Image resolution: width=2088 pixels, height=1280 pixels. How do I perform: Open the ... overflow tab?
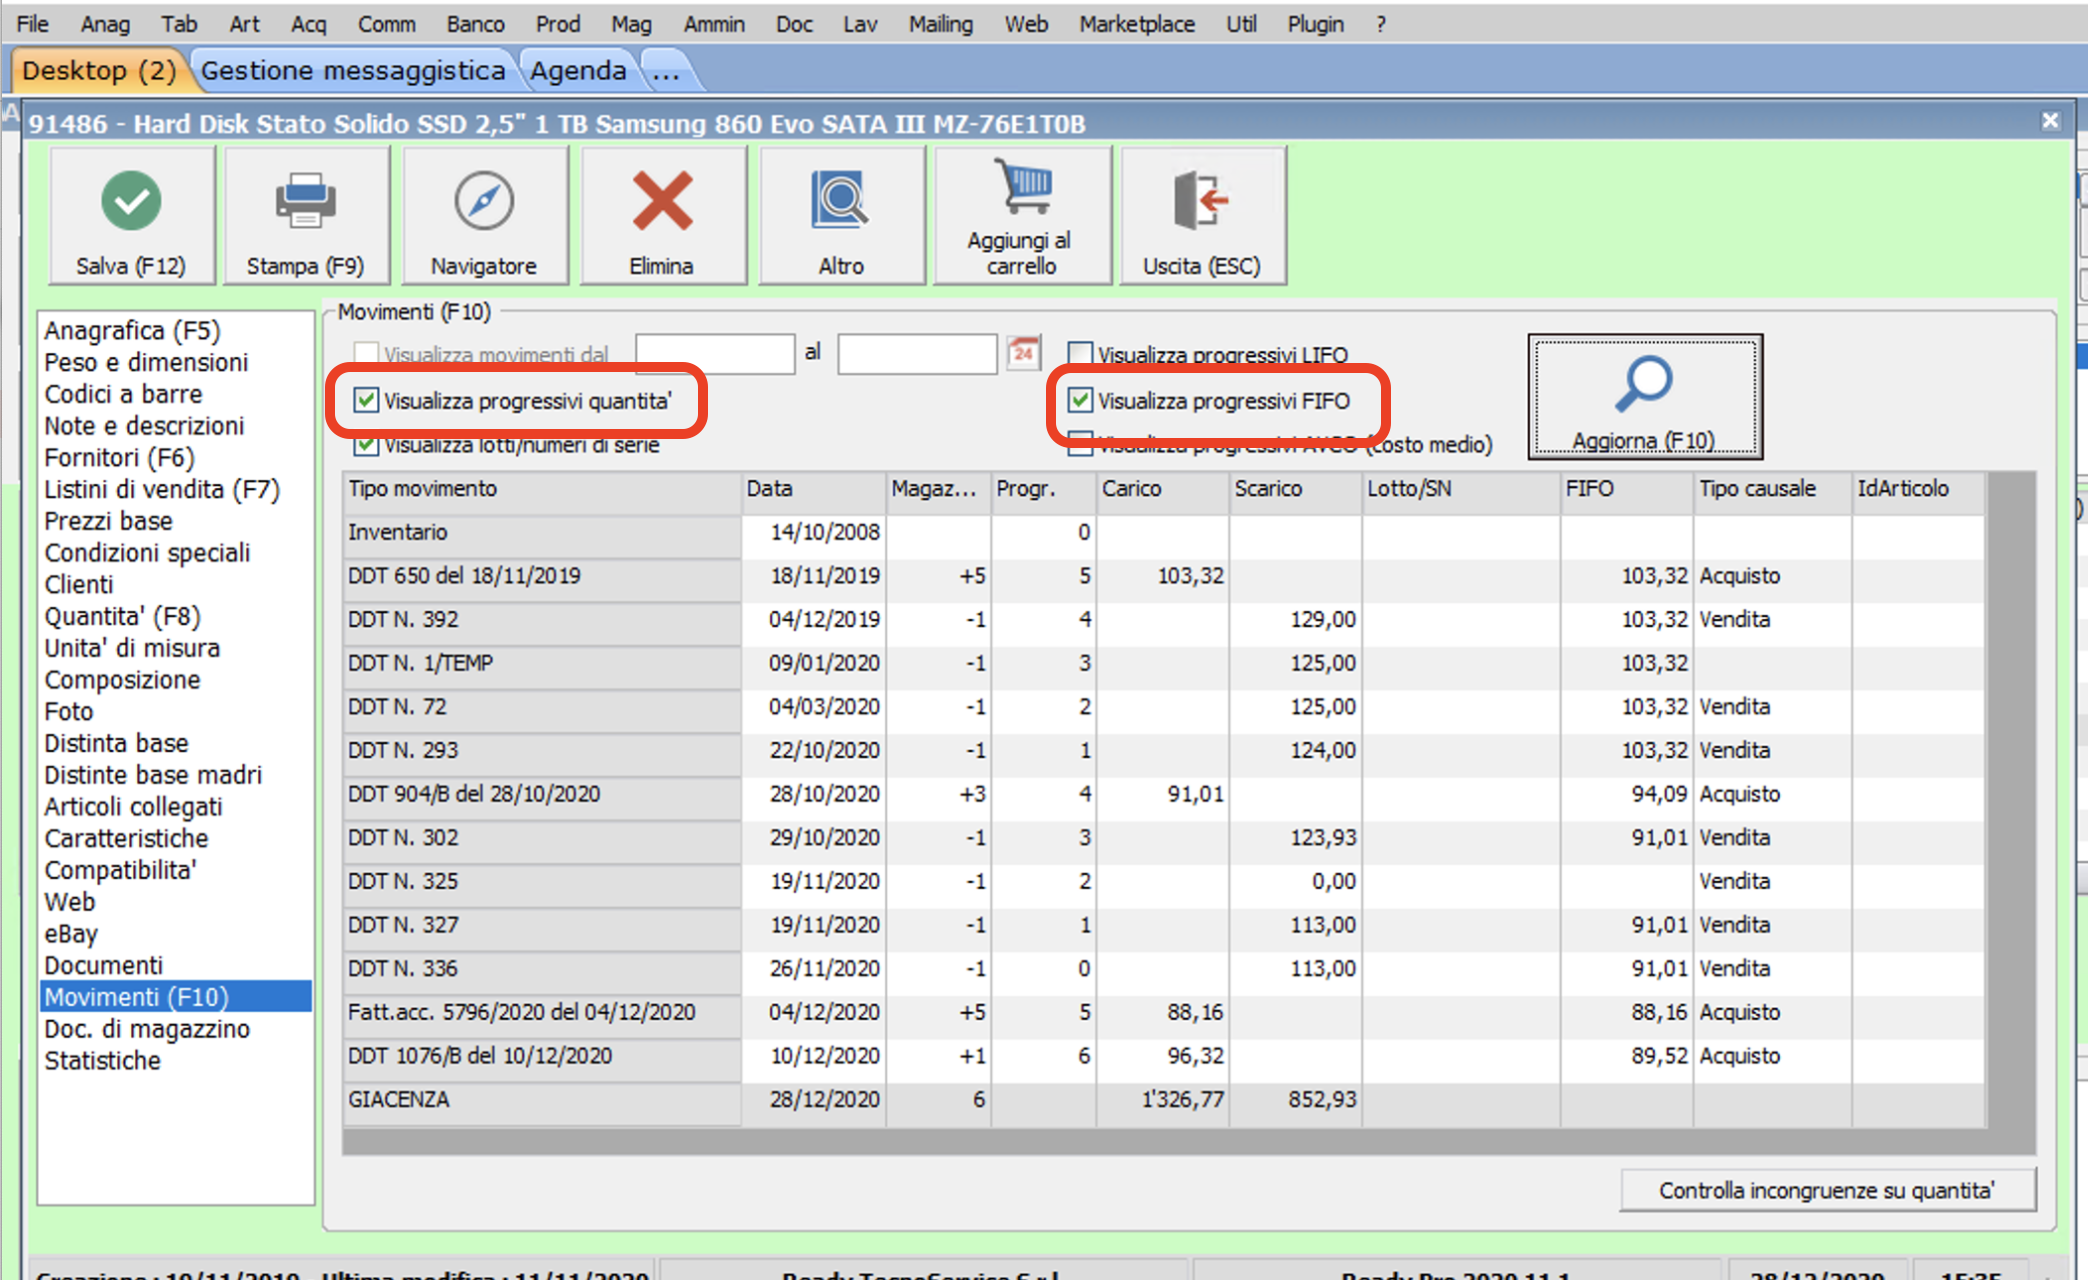665,71
